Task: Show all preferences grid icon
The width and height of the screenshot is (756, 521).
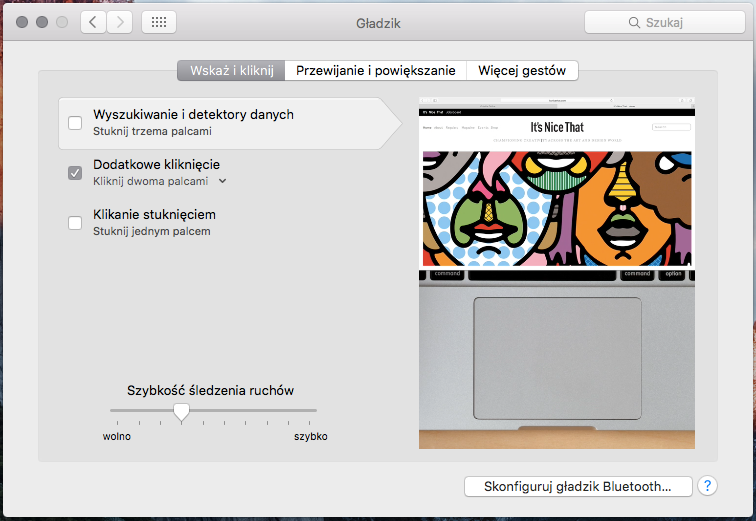Action: 159,22
